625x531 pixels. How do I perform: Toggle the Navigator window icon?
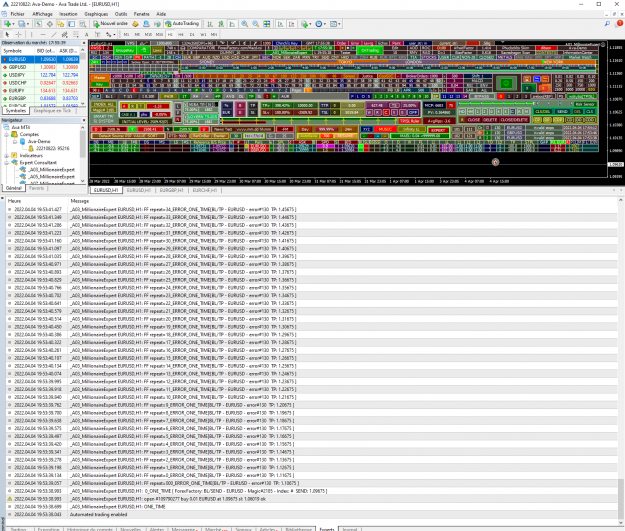coord(61,24)
